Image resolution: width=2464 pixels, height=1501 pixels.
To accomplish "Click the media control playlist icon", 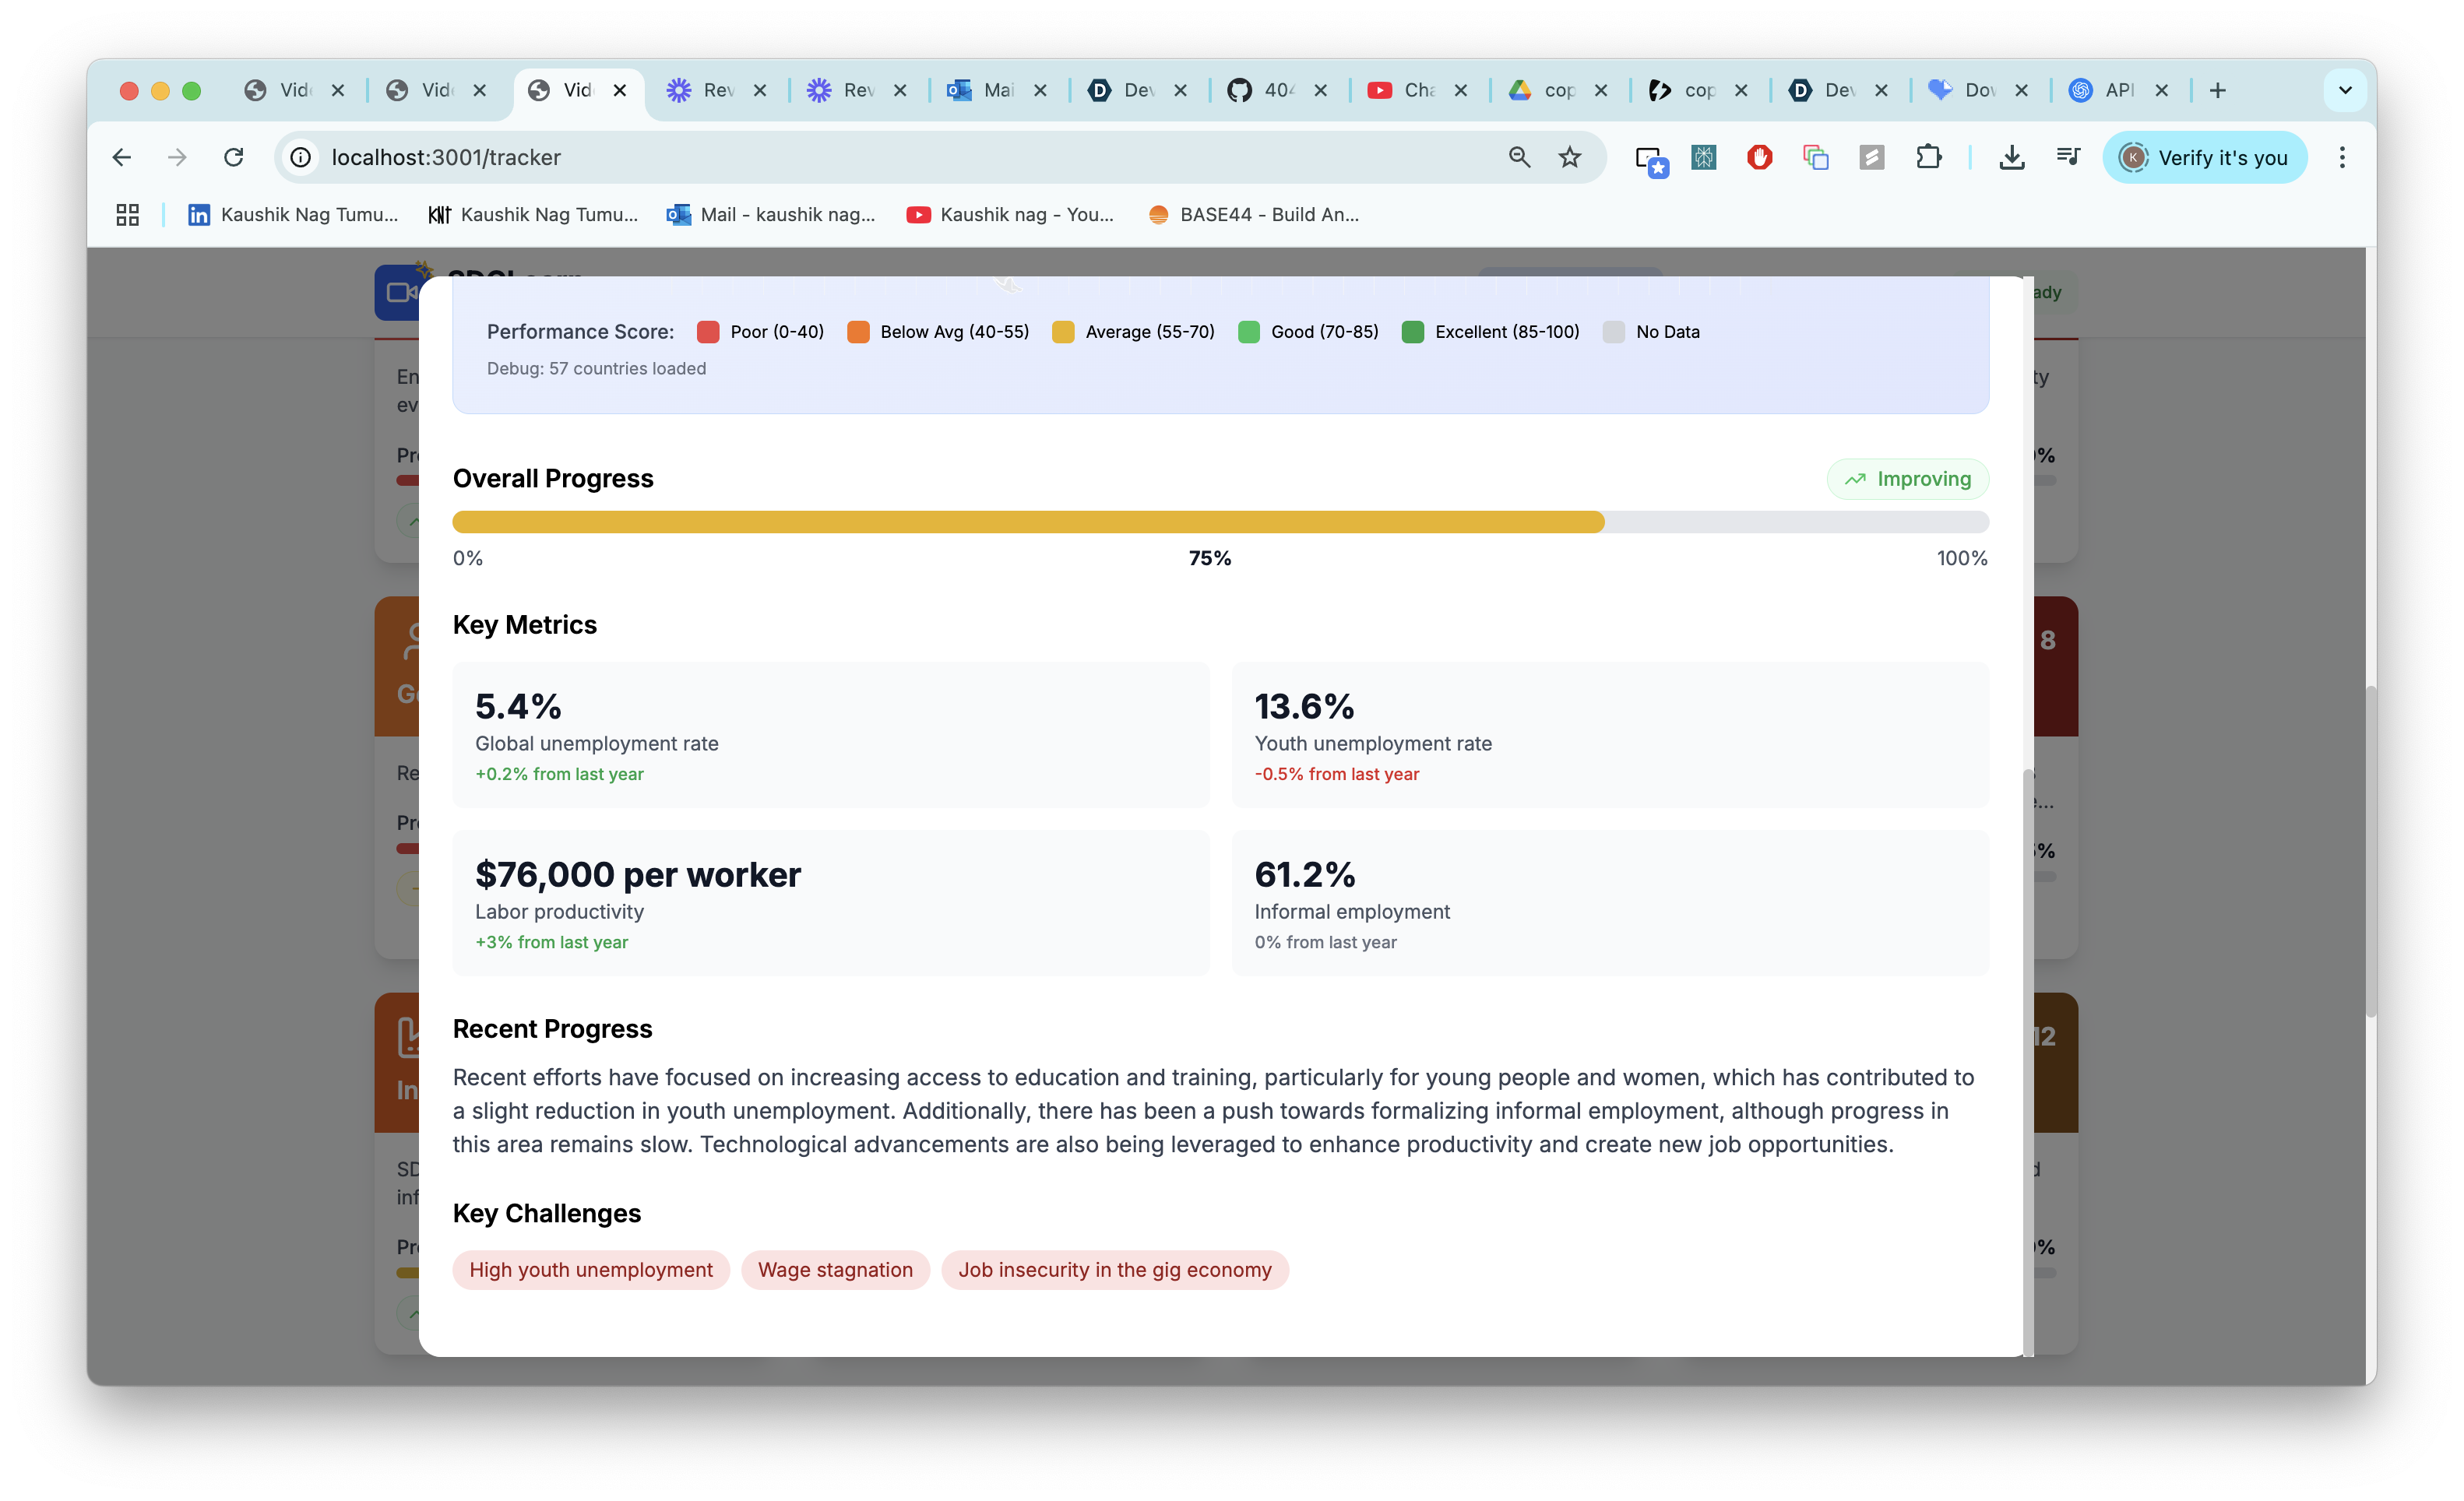I will (x=2068, y=157).
